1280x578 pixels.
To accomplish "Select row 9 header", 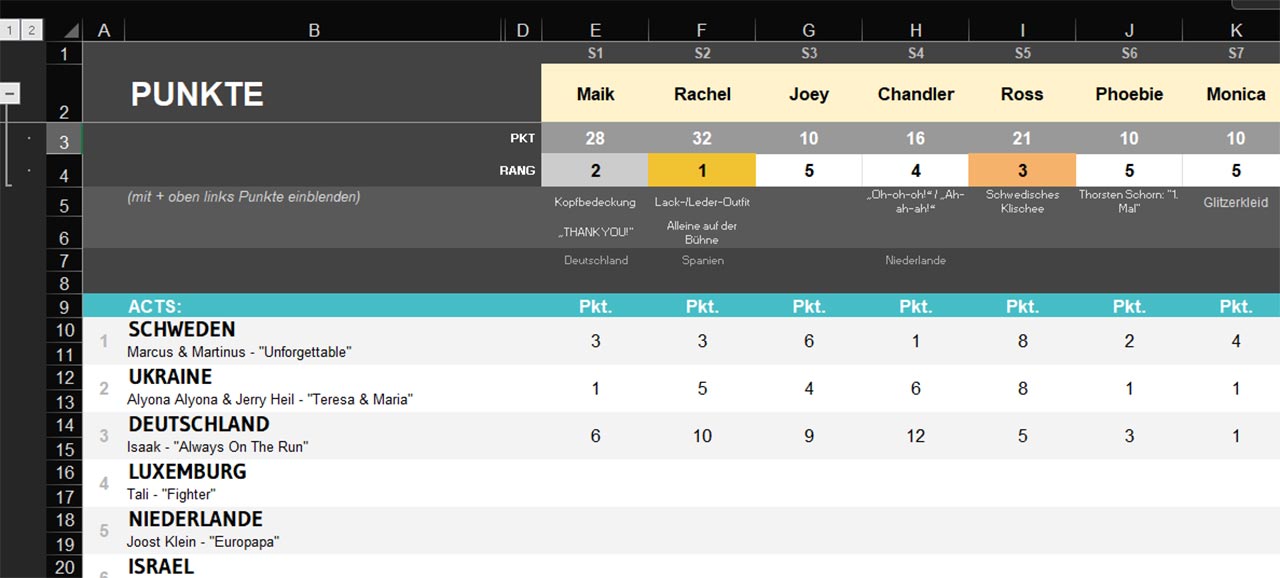I will (65, 306).
